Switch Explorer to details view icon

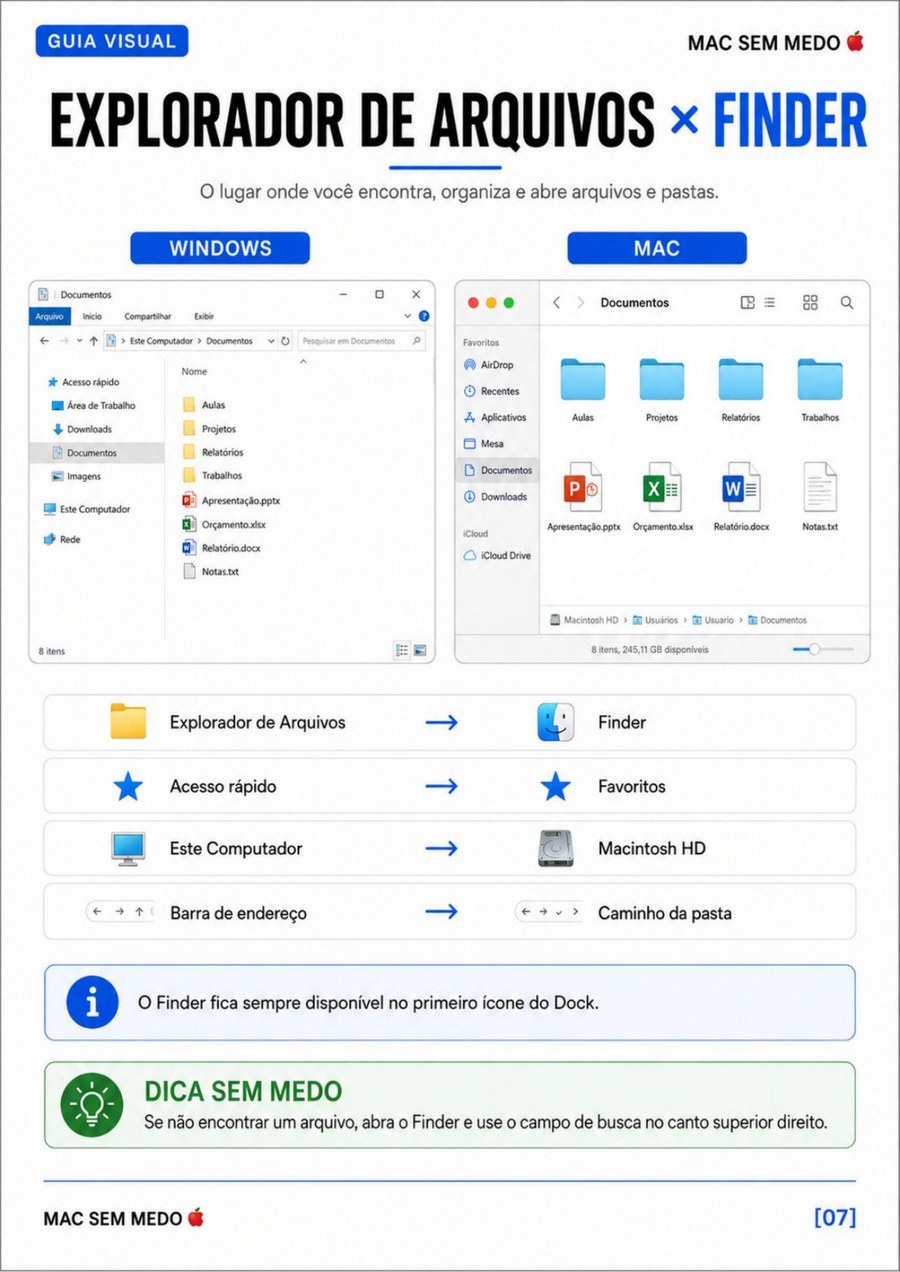[x=402, y=650]
